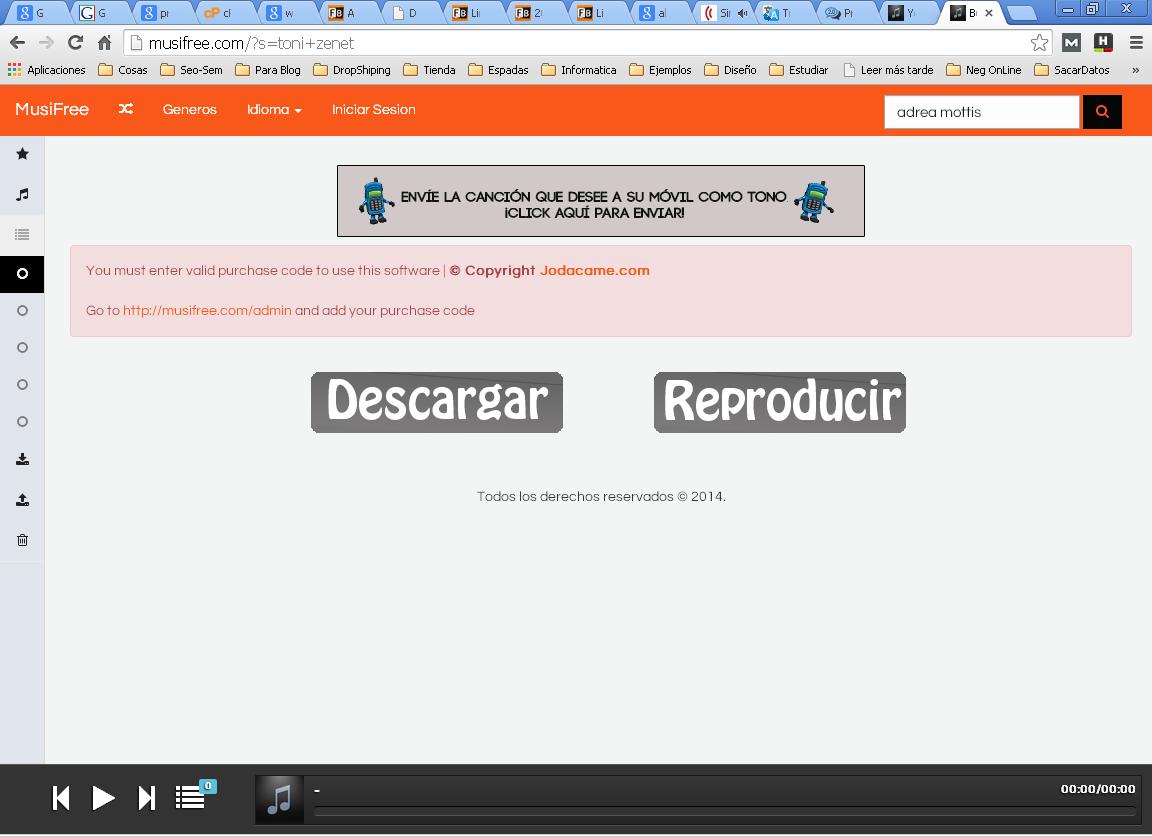Click the upload tray icon in sidebar
Image resolution: width=1152 pixels, height=838 pixels.
point(22,500)
